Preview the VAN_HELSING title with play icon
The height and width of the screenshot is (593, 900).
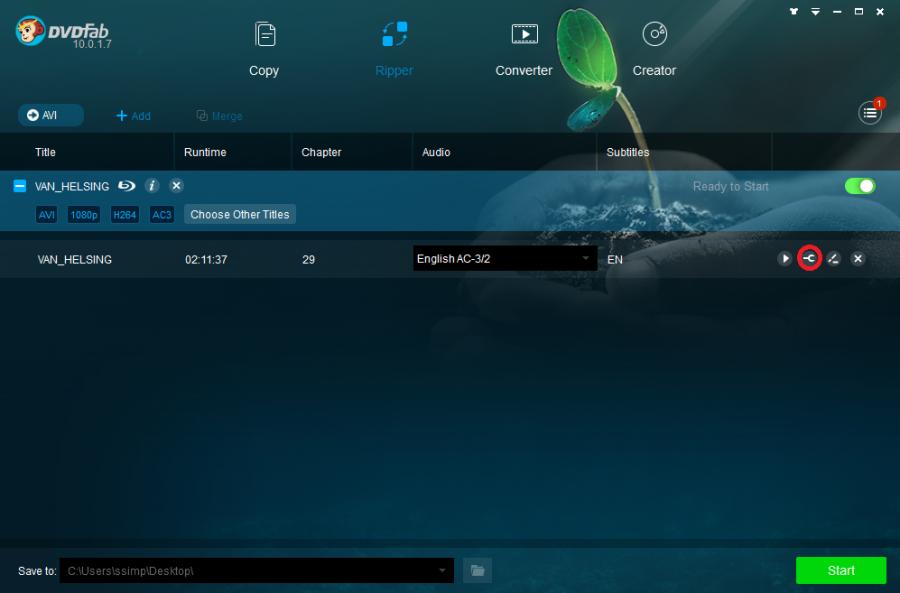point(784,259)
